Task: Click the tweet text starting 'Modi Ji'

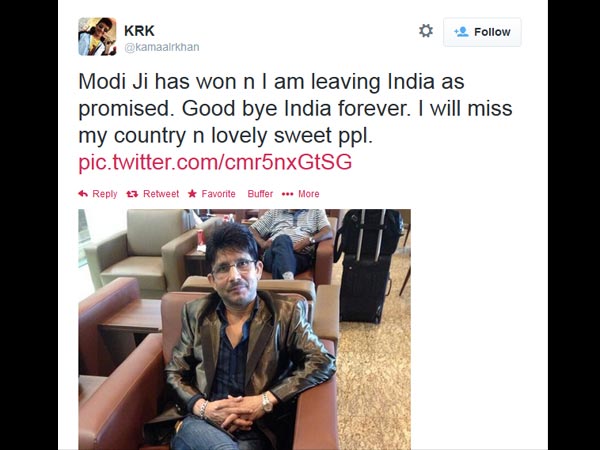Action: [x=295, y=108]
